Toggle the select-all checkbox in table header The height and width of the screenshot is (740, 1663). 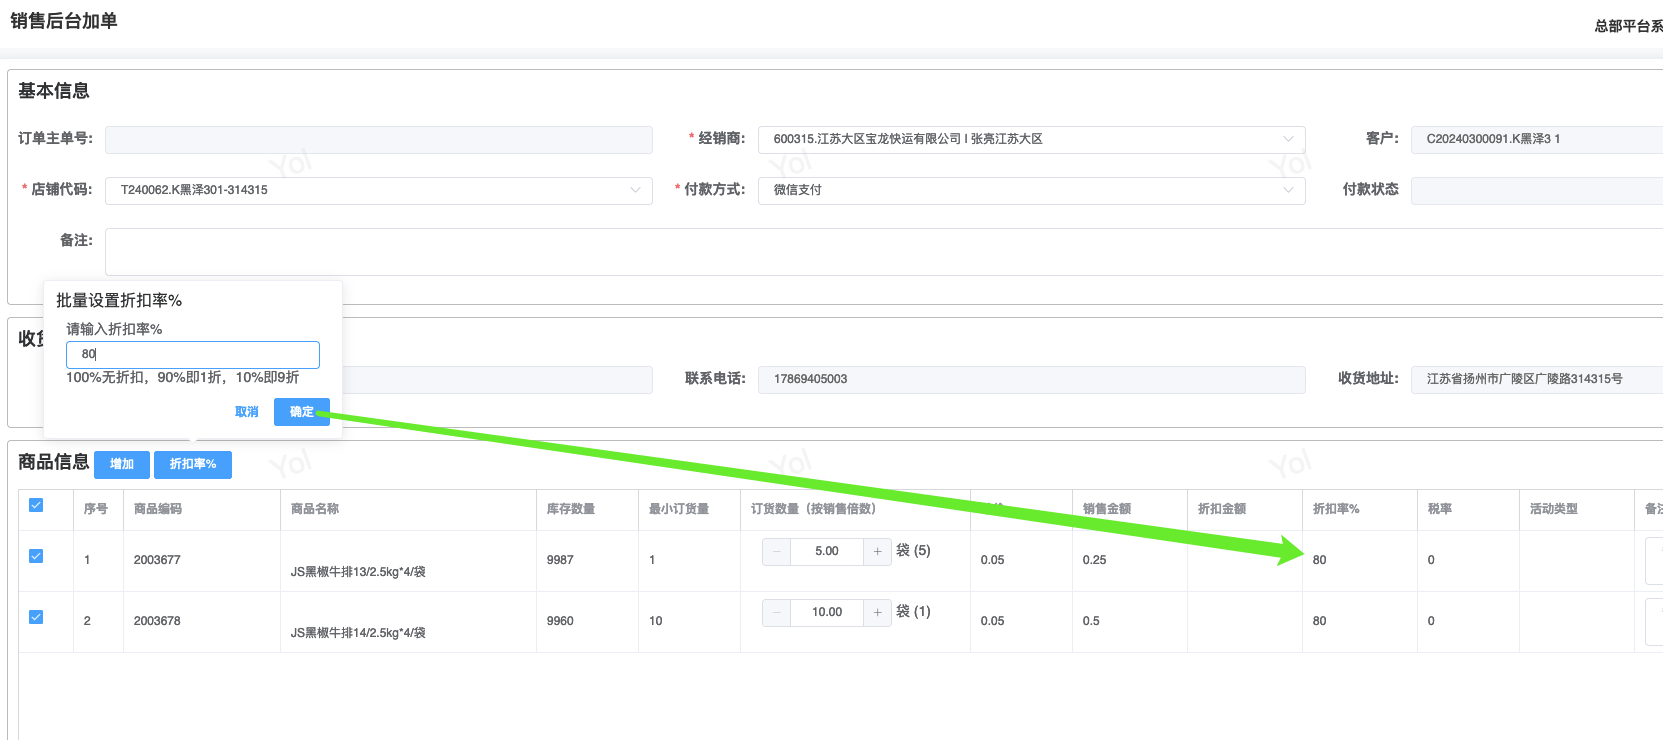(x=36, y=505)
